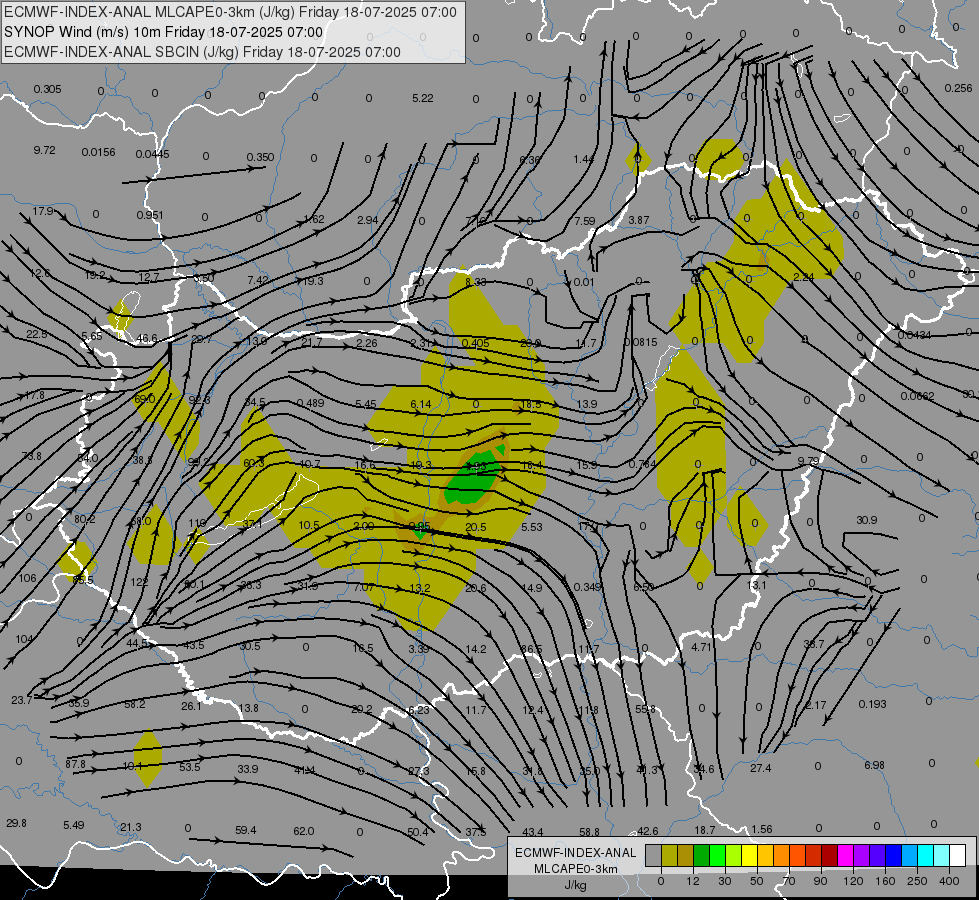Select the cyan legend swatch
Viewport: 979px width, 900px height.
point(925,855)
